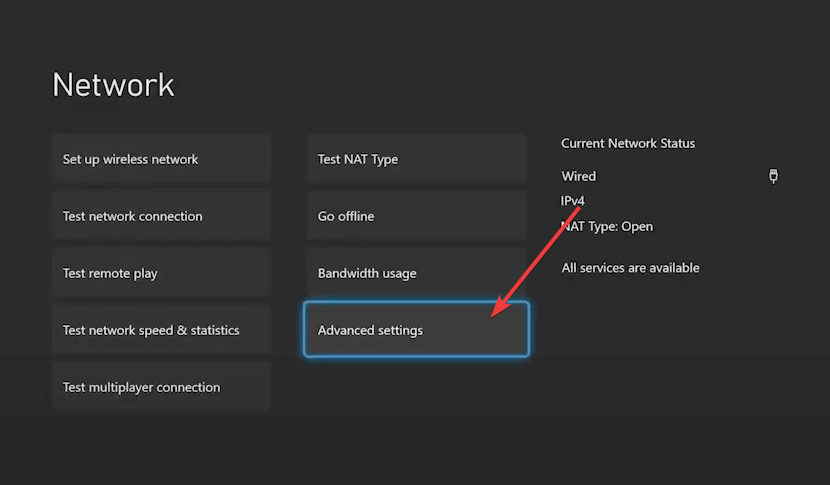
Task: Click the Wired status text
Action: 579,176
